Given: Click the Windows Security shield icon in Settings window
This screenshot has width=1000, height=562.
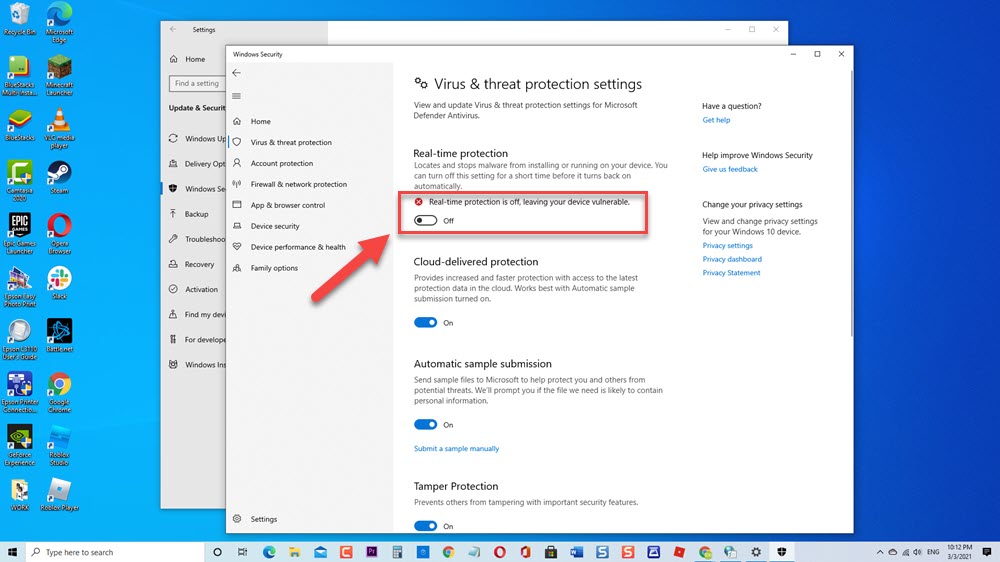Looking at the screenshot, I should [x=173, y=189].
